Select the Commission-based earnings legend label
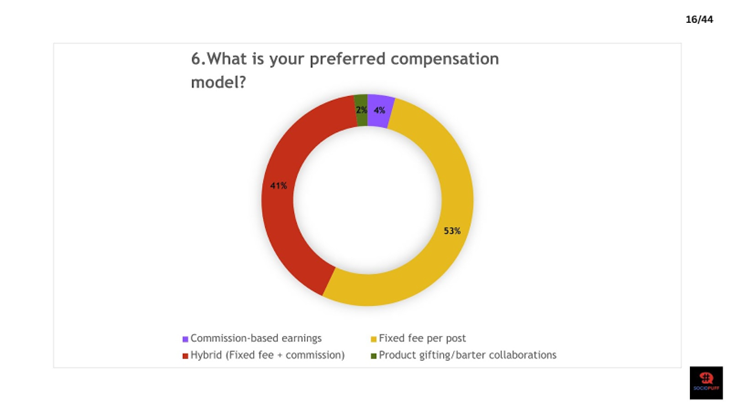Screen dimensions: 736x405 [x=256, y=338]
